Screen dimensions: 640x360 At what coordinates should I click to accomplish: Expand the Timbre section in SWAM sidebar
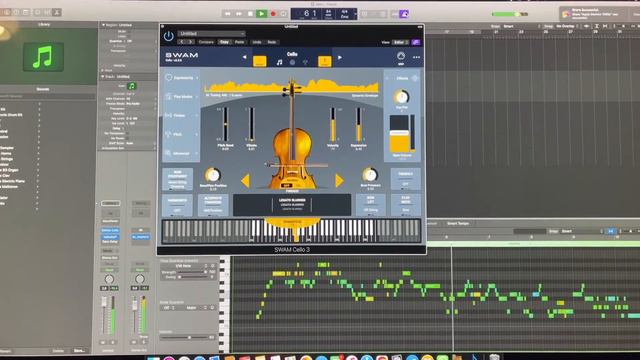coord(181,116)
